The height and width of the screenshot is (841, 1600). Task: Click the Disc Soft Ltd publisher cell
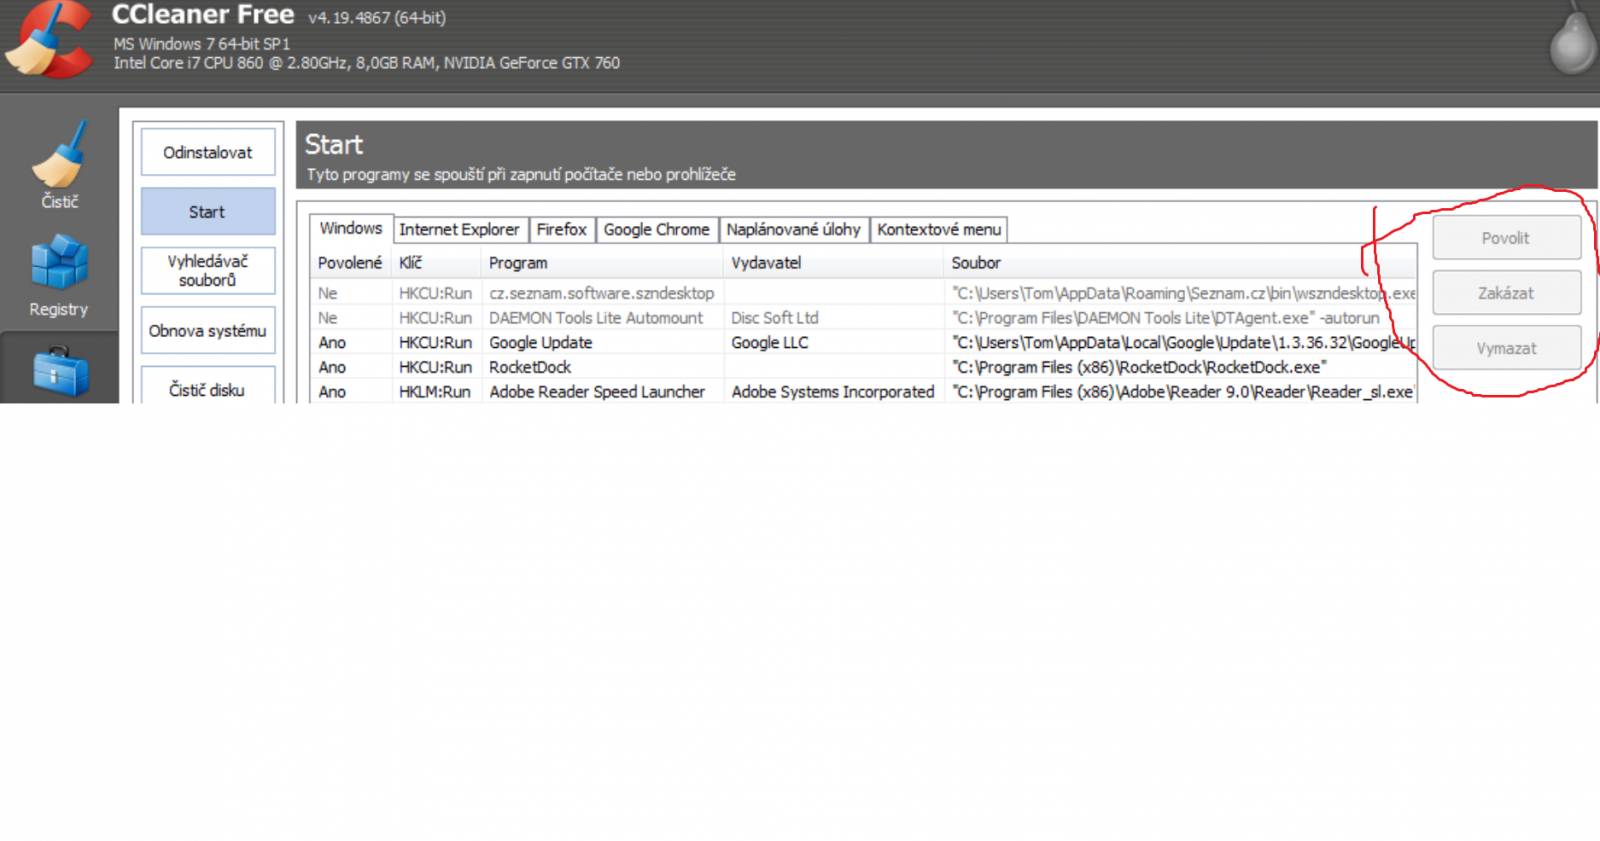(x=775, y=318)
